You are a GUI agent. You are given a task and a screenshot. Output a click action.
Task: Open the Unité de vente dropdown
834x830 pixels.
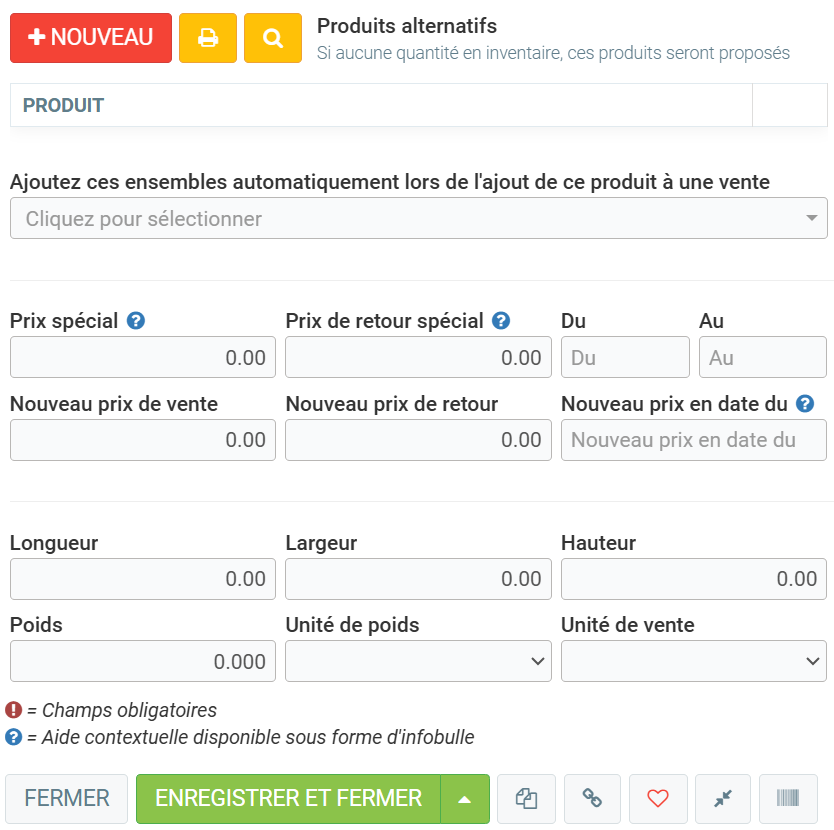693,661
